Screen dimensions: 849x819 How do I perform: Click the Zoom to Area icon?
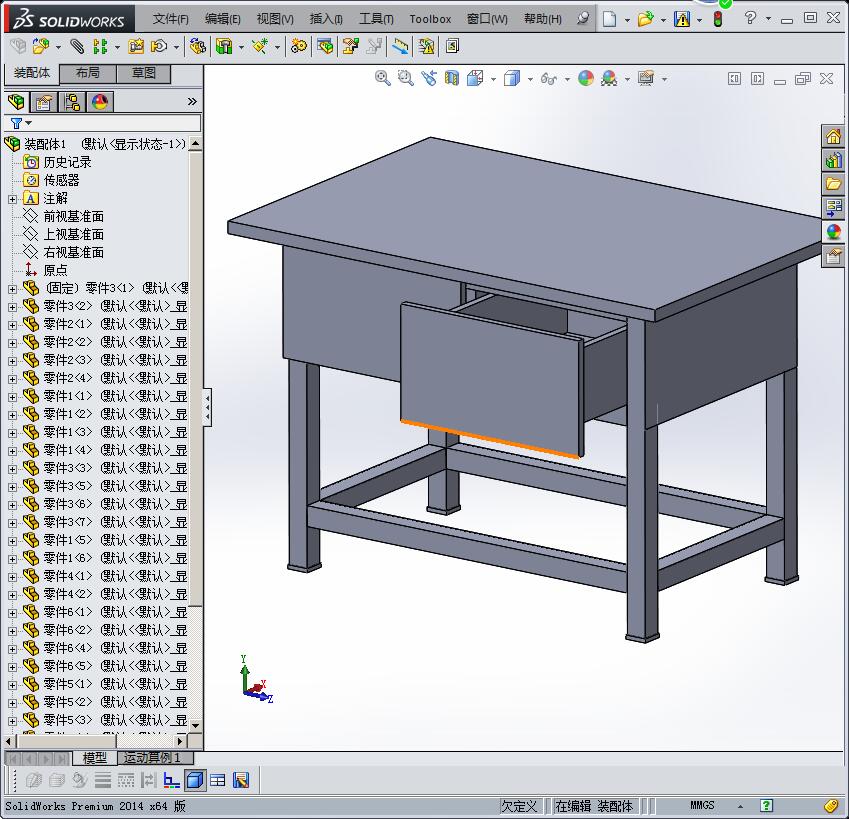(x=406, y=78)
